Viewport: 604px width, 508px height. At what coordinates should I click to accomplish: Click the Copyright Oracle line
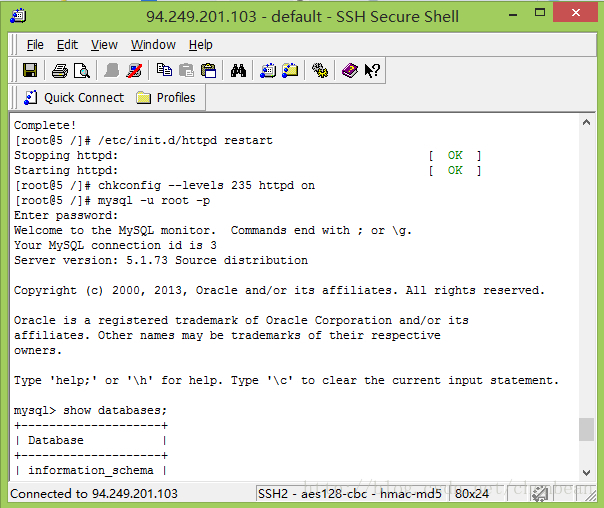(279, 291)
